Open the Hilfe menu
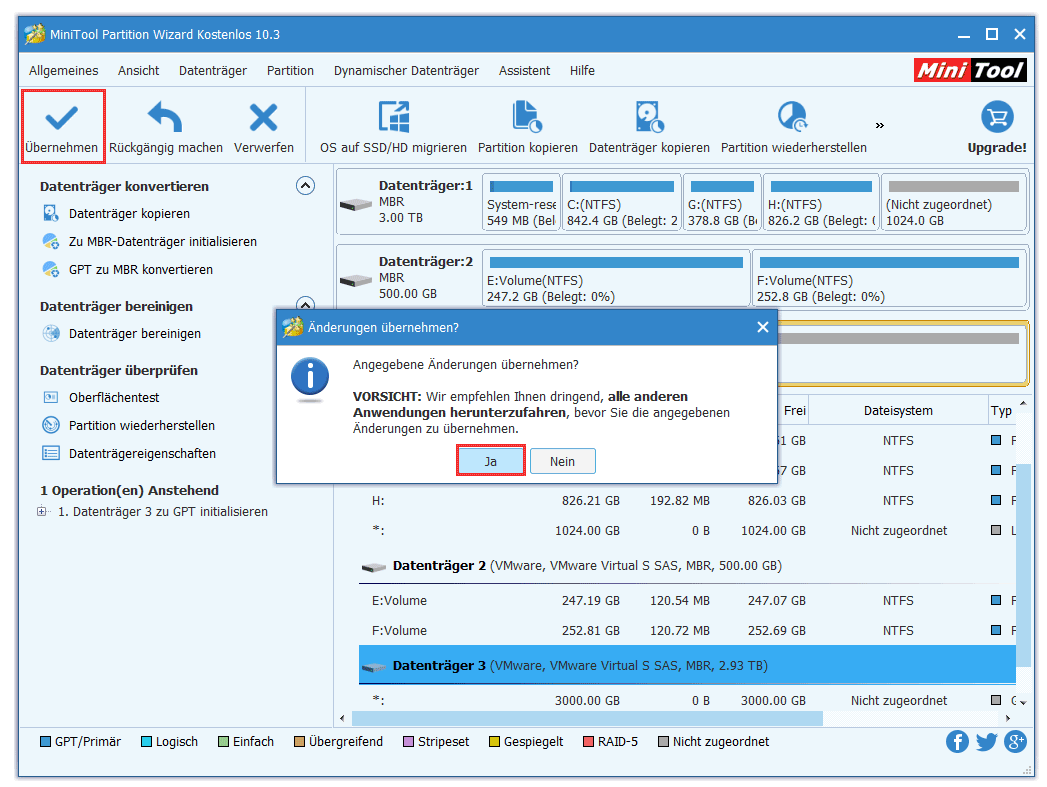 coord(582,71)
